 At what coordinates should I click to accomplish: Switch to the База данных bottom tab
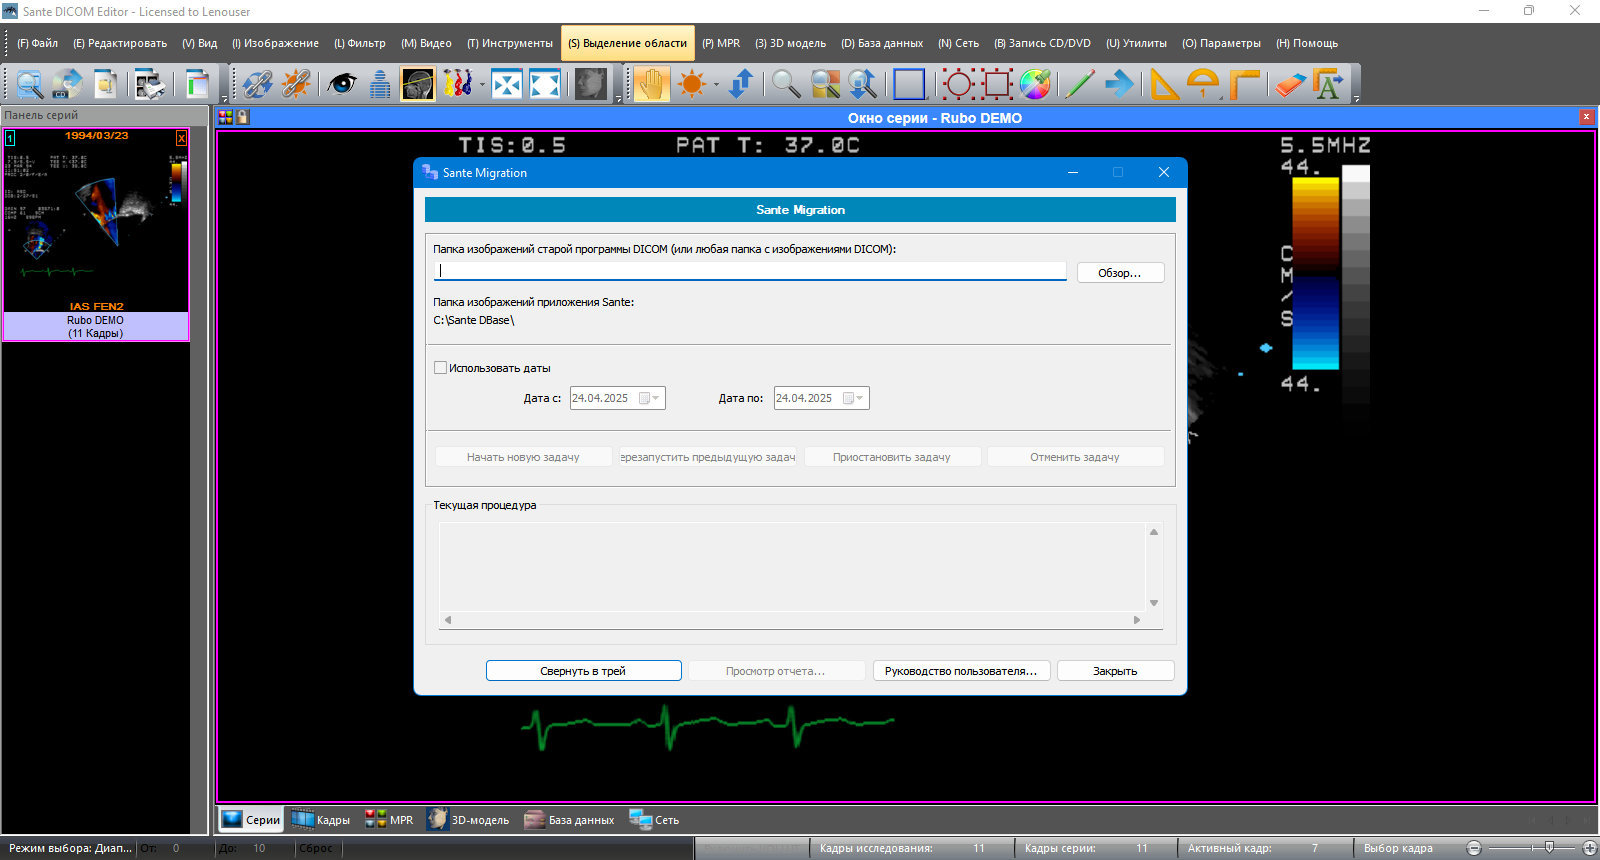coord(569,820)
